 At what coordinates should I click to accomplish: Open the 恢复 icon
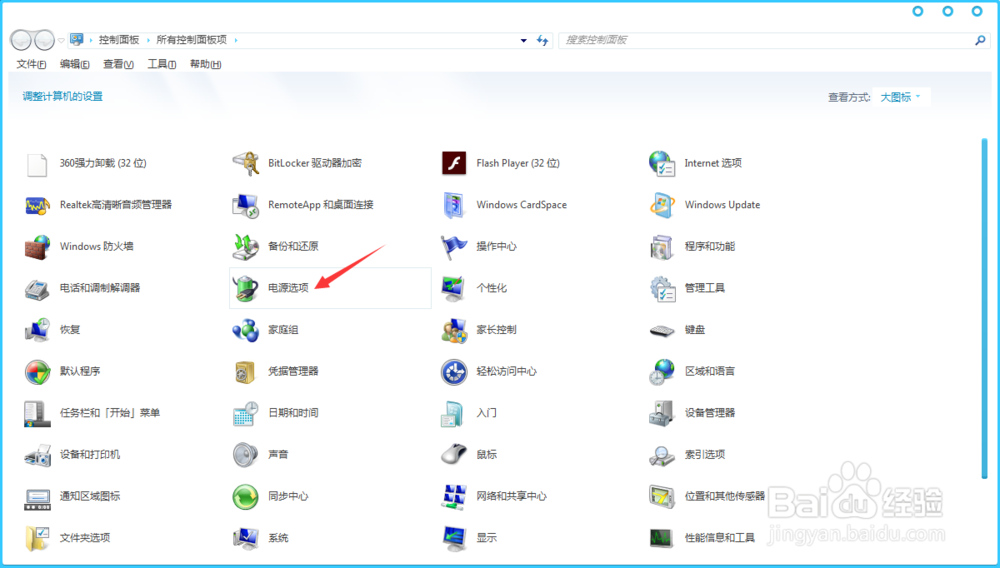tap(37, 330)
